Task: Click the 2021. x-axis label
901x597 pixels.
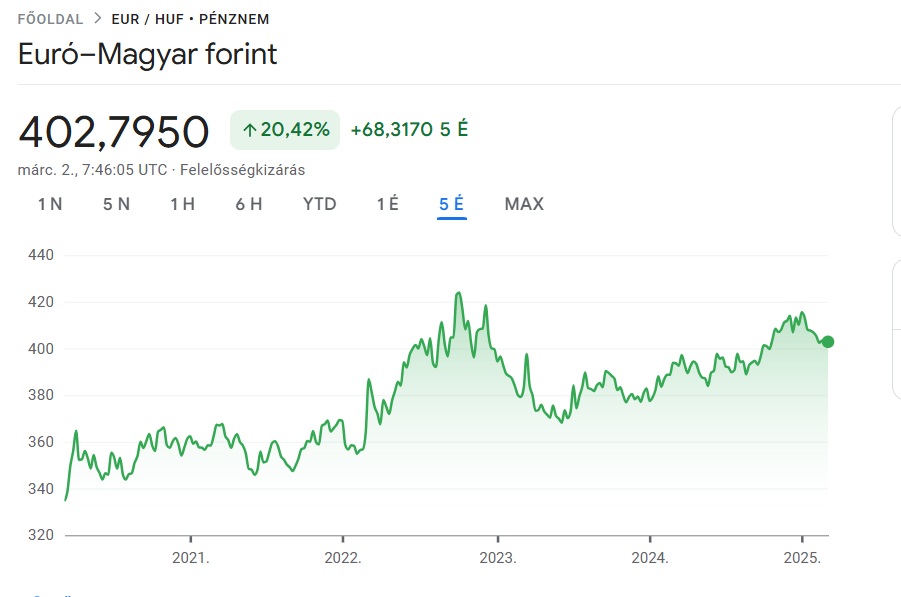Action: click(x=191, y=557)
